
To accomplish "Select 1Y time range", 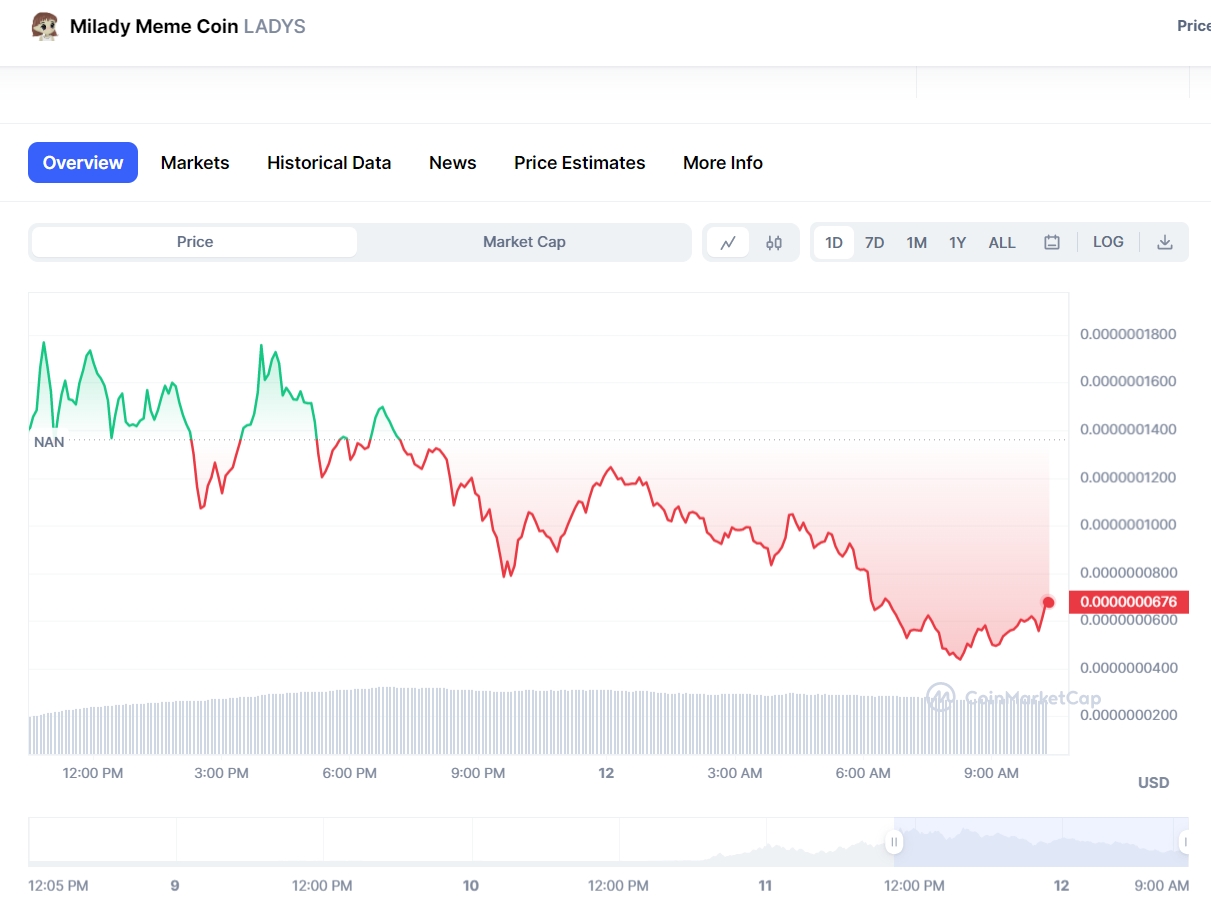I will (958, 242).
